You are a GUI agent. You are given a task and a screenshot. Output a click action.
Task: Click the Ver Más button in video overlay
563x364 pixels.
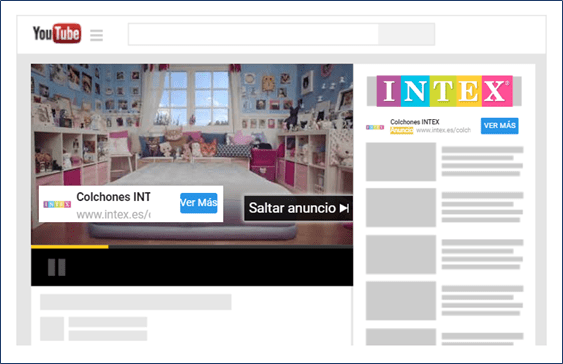(x=199, y=203)
